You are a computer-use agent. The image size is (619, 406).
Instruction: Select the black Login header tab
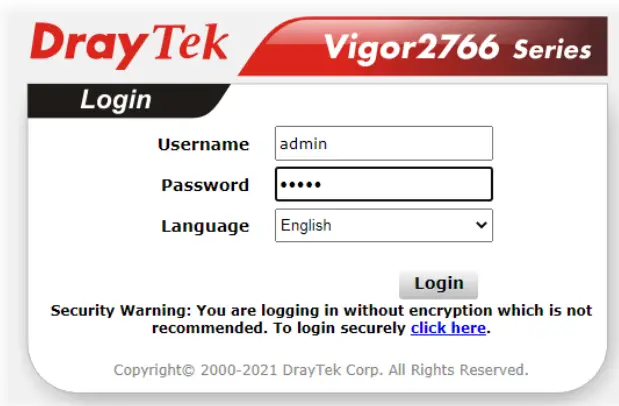129,100
